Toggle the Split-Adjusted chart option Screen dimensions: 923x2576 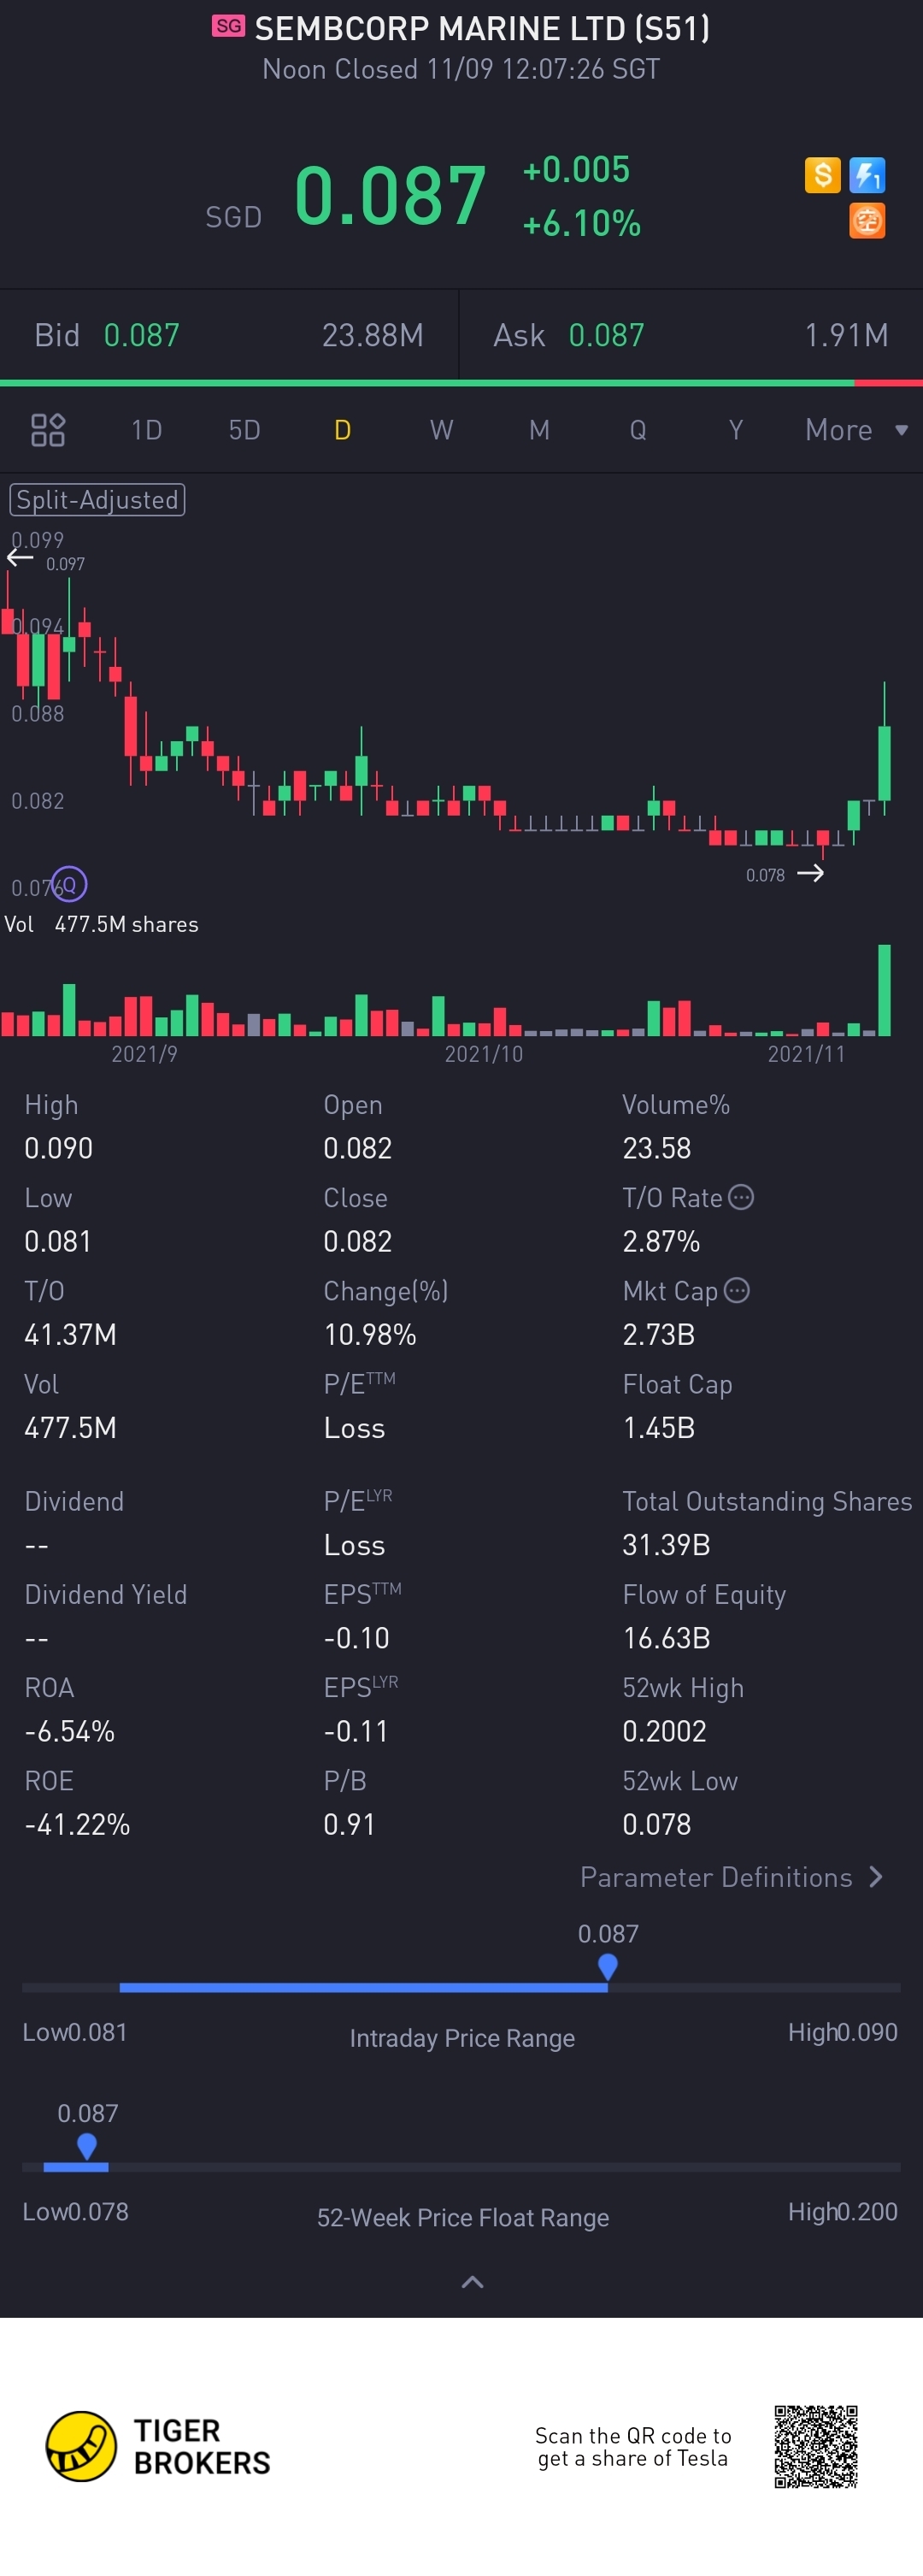click(97, 500)
